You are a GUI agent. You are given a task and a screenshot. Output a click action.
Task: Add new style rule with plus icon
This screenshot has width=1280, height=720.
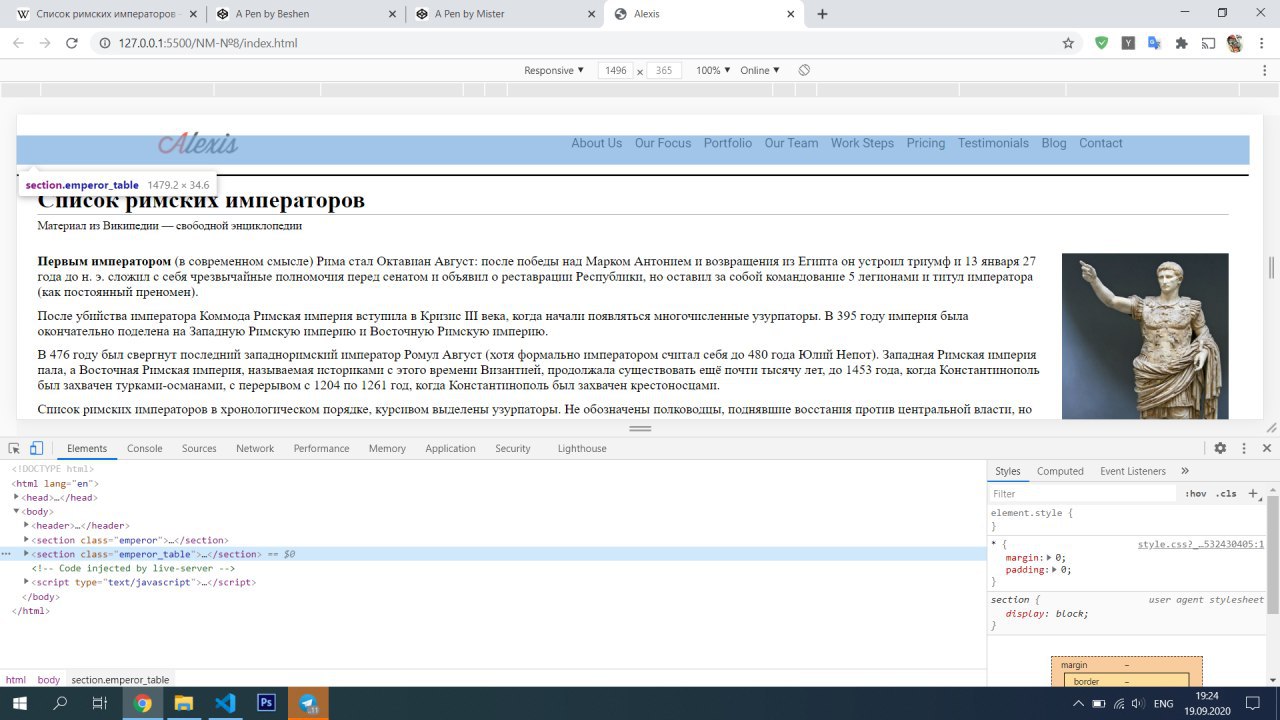(x=1253, y=493)
